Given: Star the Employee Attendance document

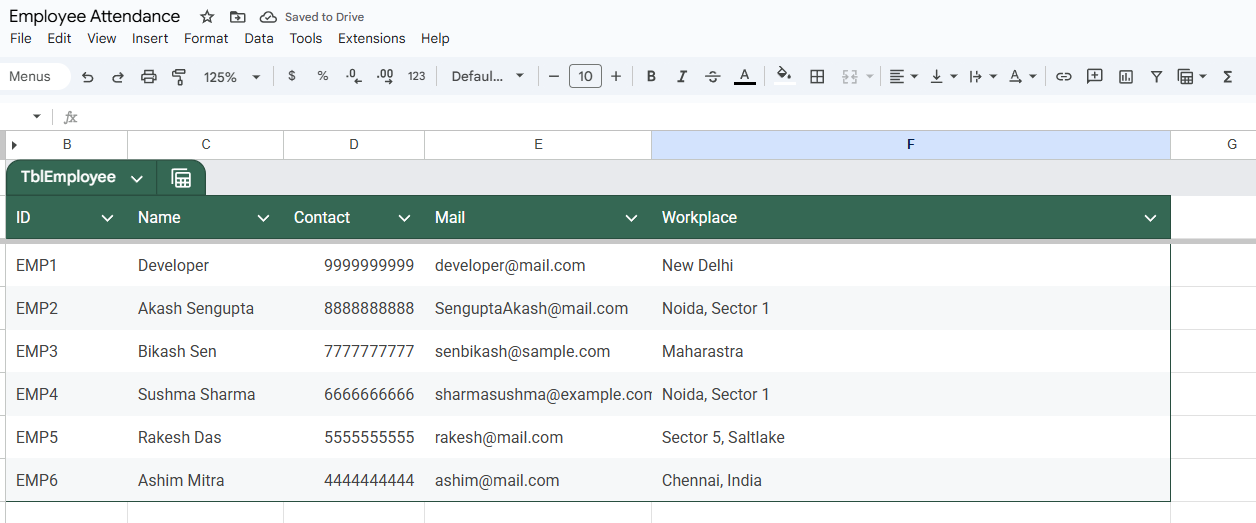Looking at the screenshot, I should 207,17.
